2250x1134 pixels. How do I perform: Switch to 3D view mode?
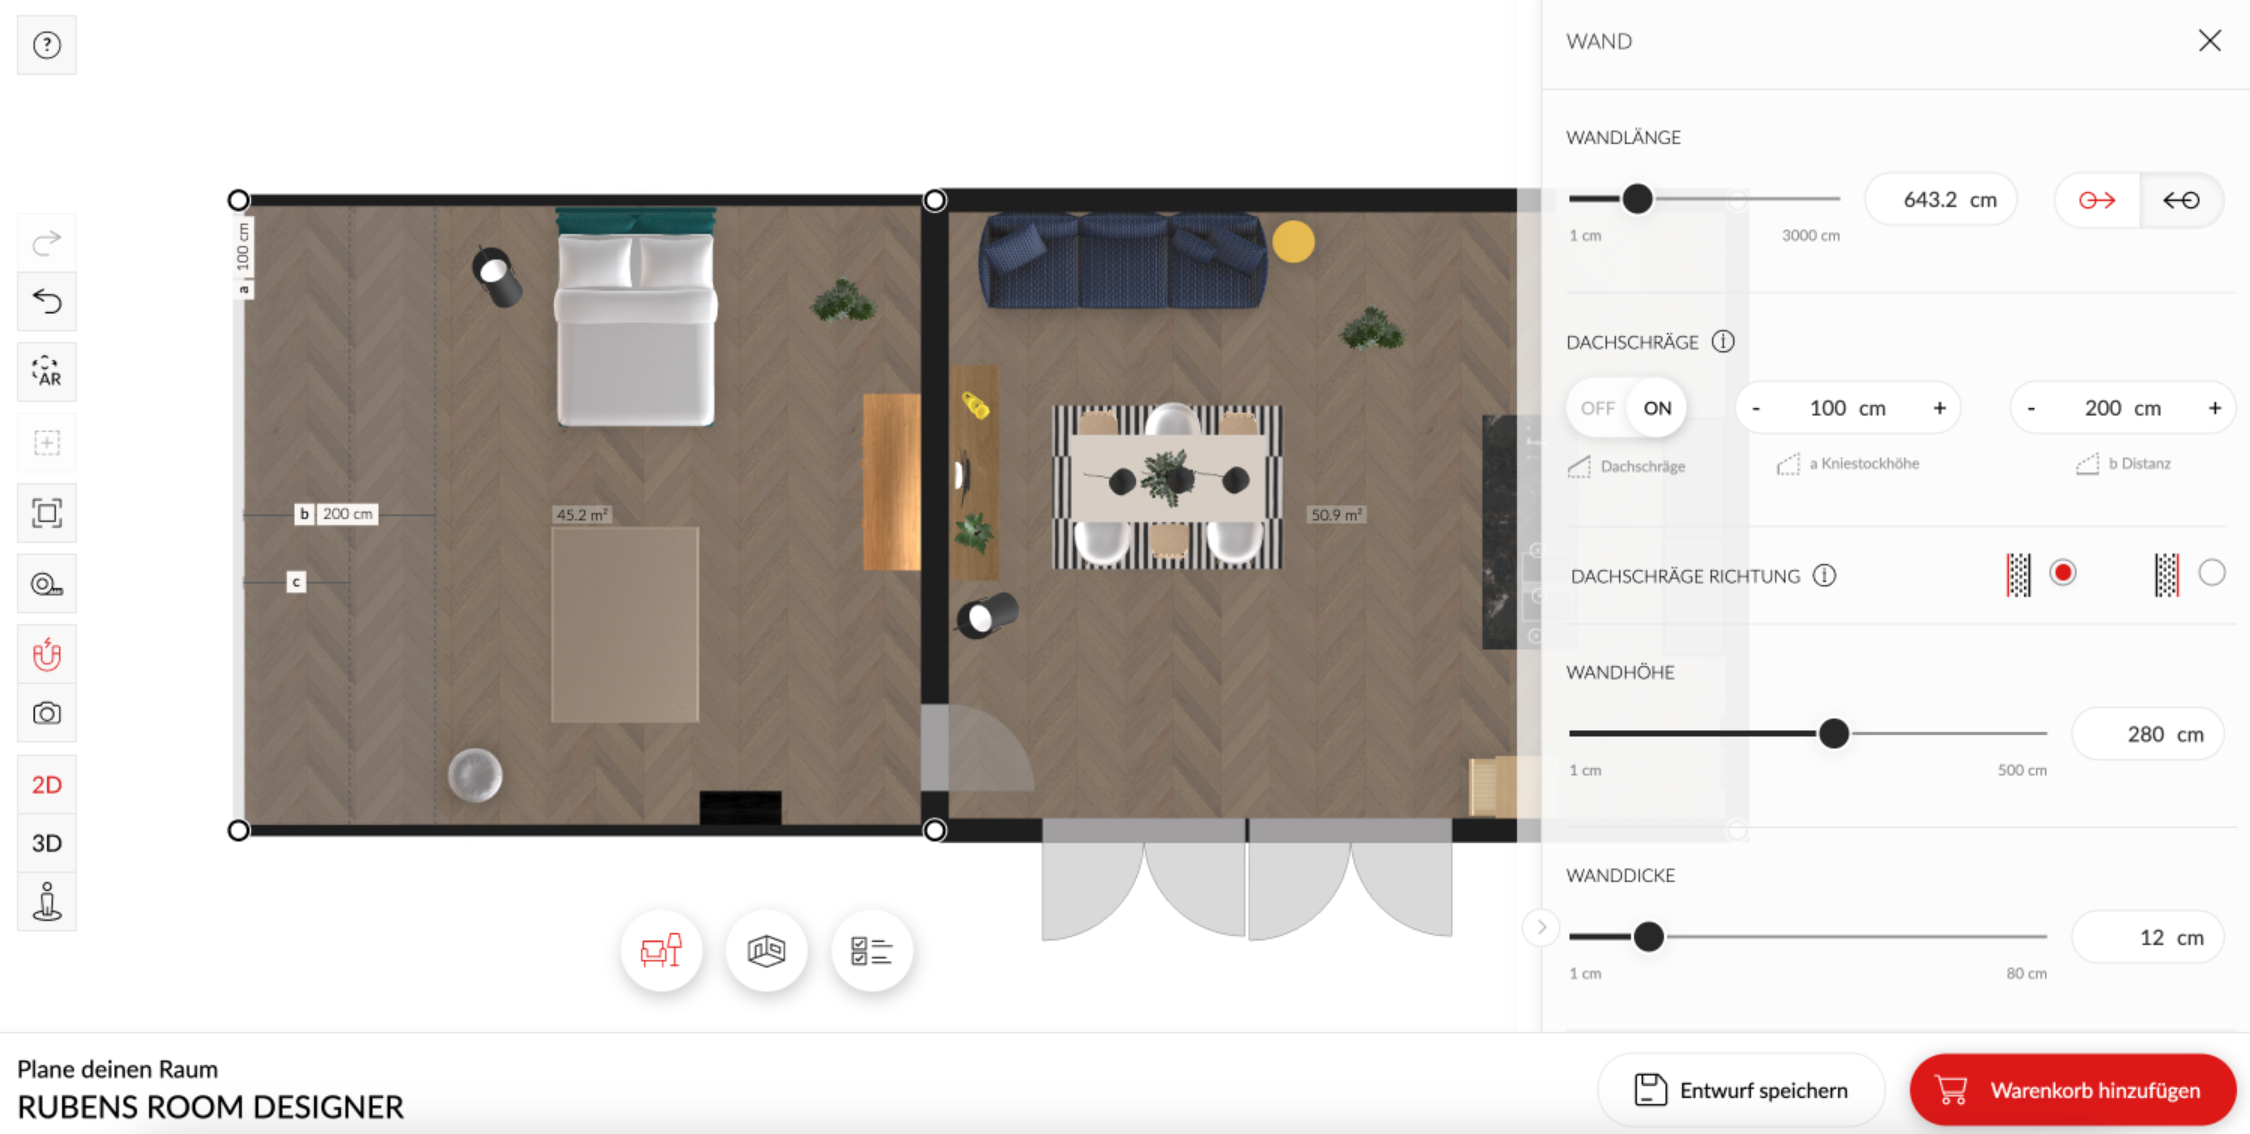pyautogui.click(x=47, y=843)
